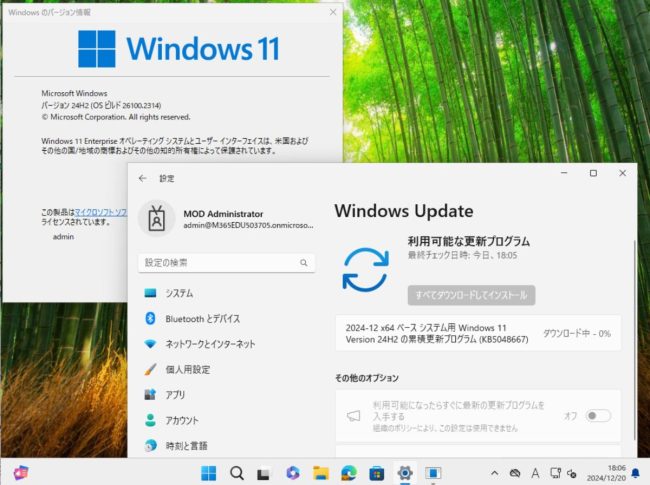Open the clock showing 18:06 2024/12/20

click(x=606, y=473)
